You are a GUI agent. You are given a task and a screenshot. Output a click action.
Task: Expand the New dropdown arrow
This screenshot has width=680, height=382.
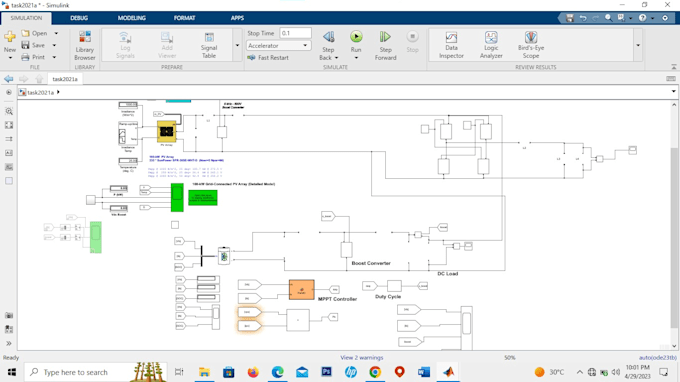(10, 58)
